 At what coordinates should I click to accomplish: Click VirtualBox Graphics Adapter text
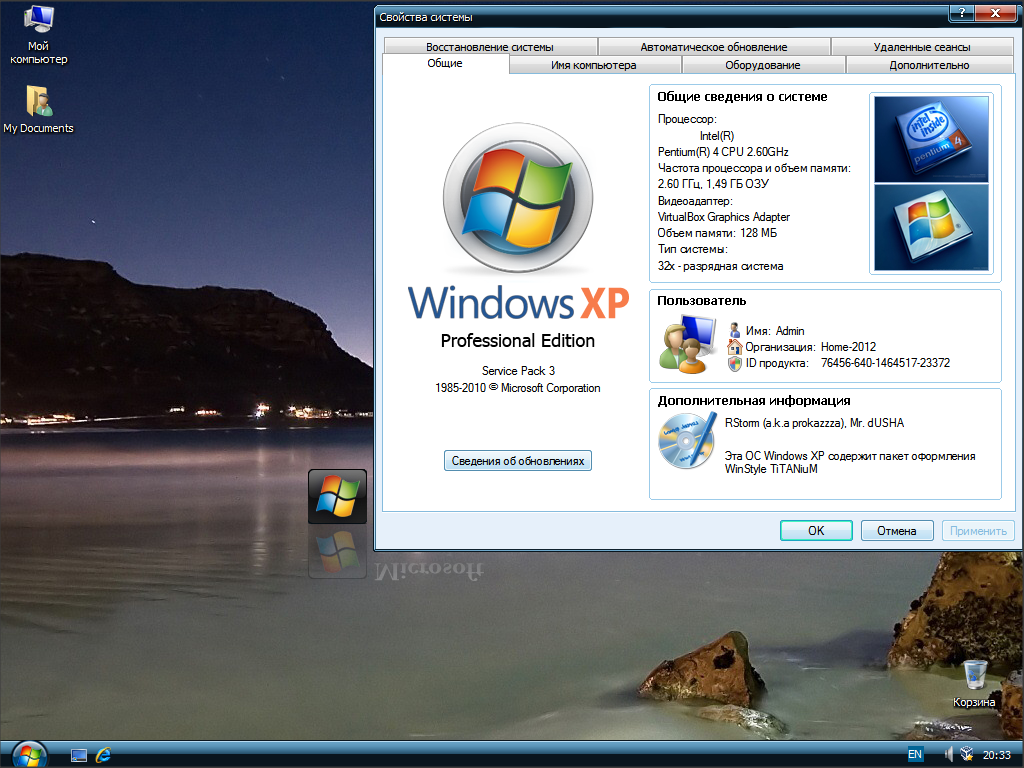click(x=724, y=217)
